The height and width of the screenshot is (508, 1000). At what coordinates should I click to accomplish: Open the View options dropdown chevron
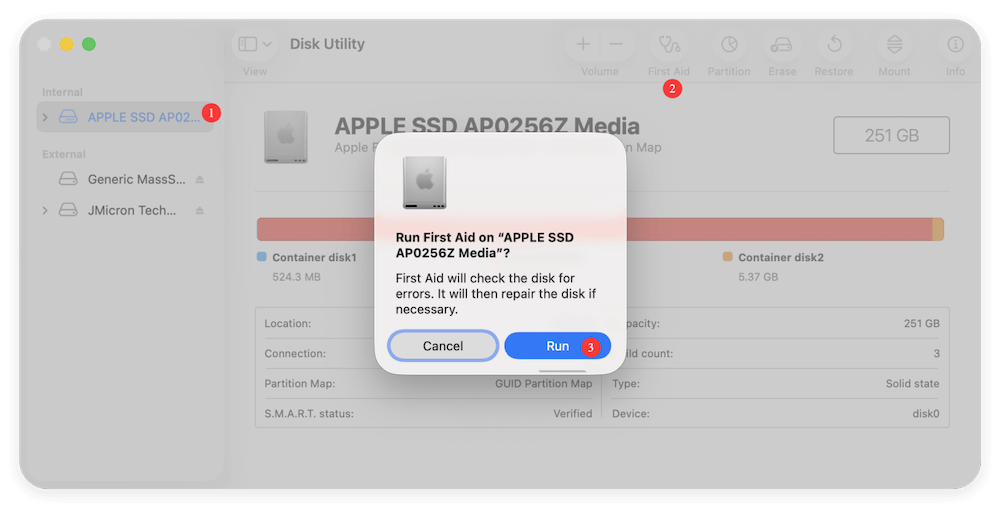pos(267,44)
